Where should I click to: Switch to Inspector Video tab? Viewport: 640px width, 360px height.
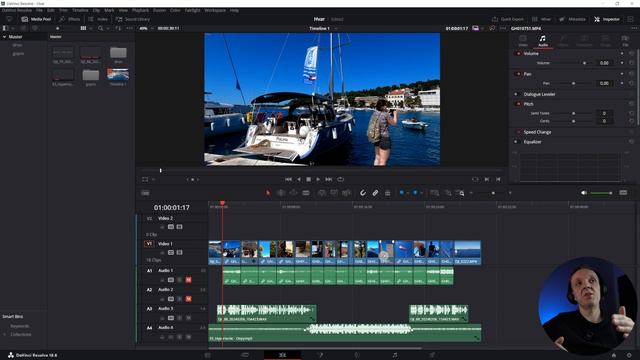(523, 40)
